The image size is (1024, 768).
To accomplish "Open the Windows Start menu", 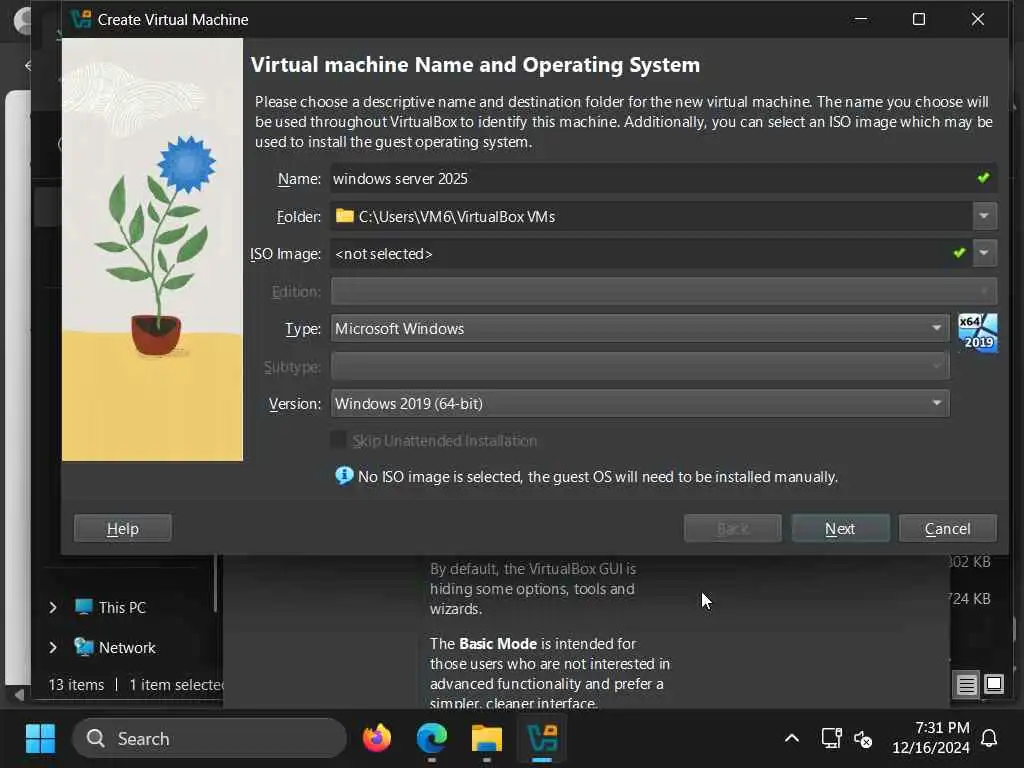I will pos(40,739).
